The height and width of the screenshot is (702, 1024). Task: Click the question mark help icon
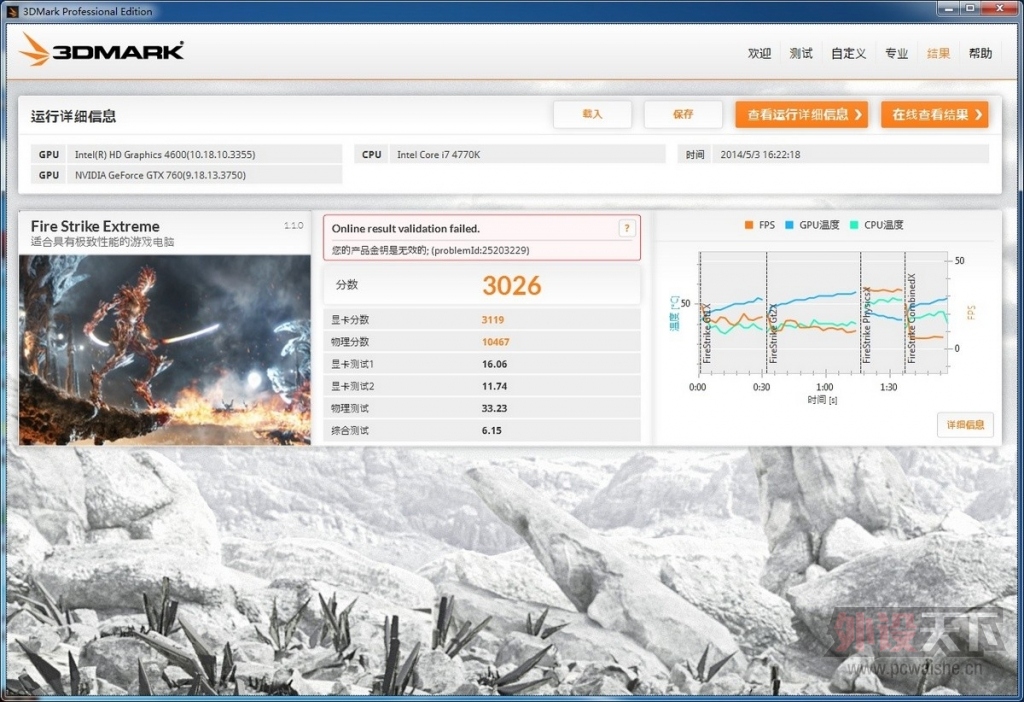[x=626, y=228]
